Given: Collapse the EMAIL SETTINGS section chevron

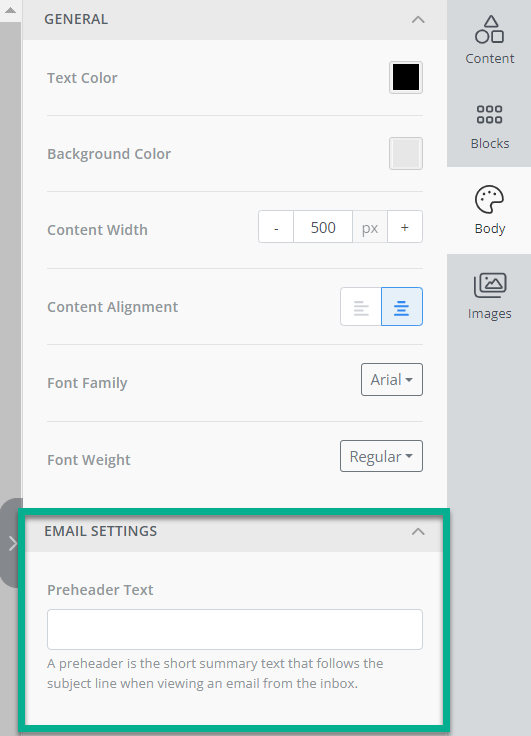Looking at the screenshot, I should [418, 531].
